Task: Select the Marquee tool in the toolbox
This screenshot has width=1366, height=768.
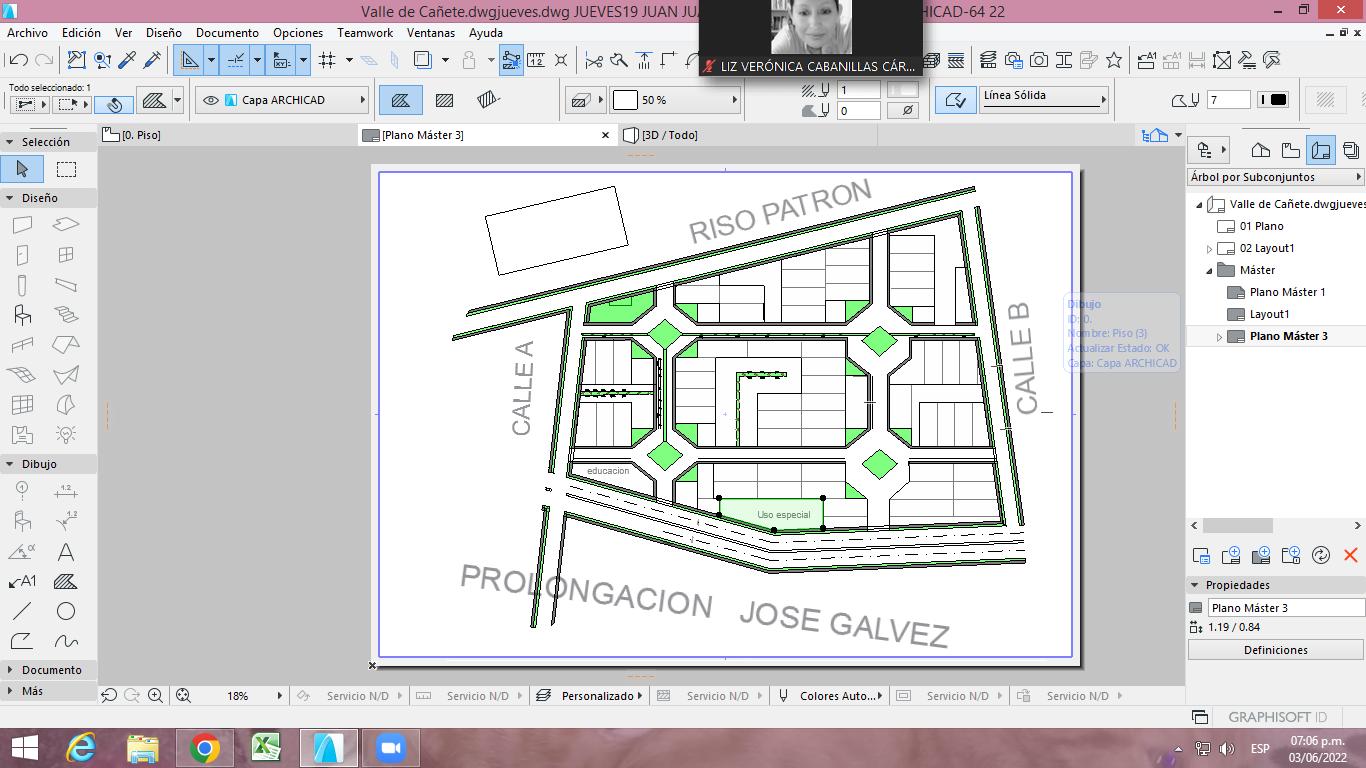Action: click(66, 169)
